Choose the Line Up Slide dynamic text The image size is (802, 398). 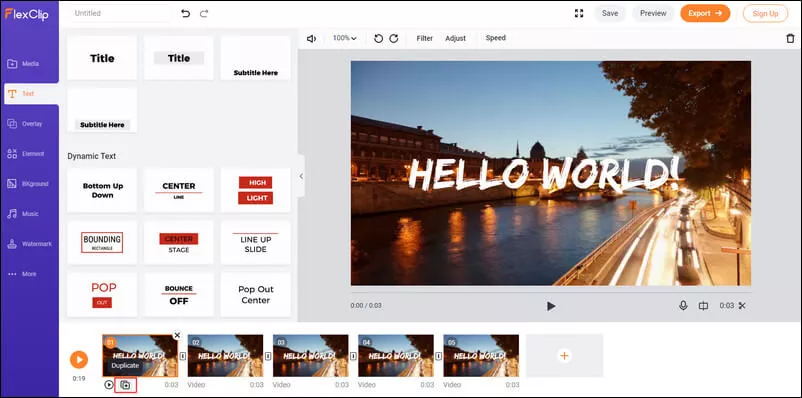[x=256, y=242]
